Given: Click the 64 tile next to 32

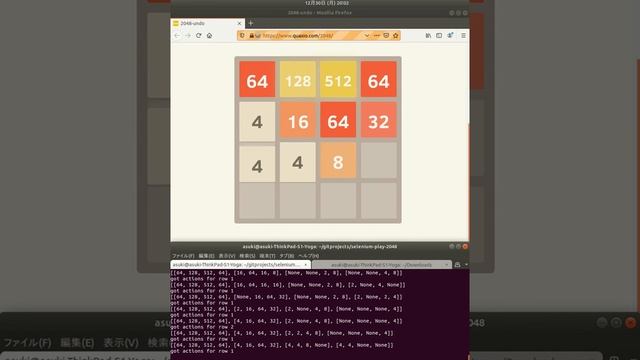Looking at the screenshot, I should (338, 120).
